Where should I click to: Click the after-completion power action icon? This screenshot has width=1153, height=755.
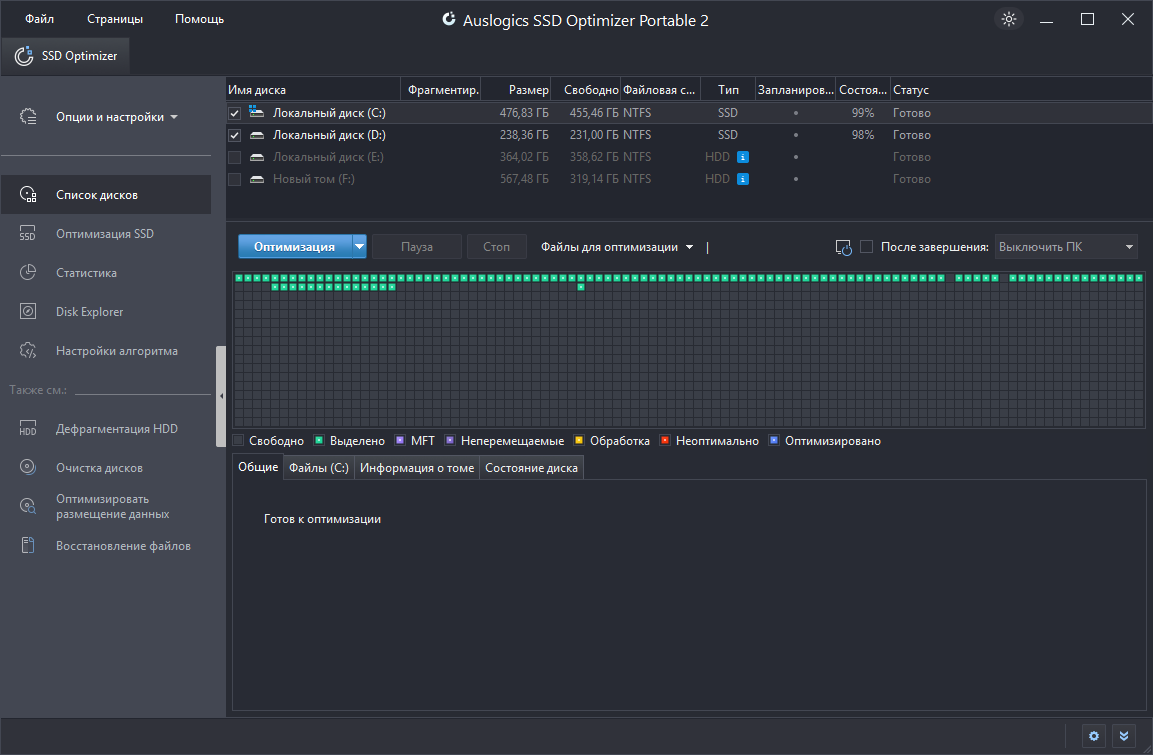pyautogui.click(x=843, y=248)
